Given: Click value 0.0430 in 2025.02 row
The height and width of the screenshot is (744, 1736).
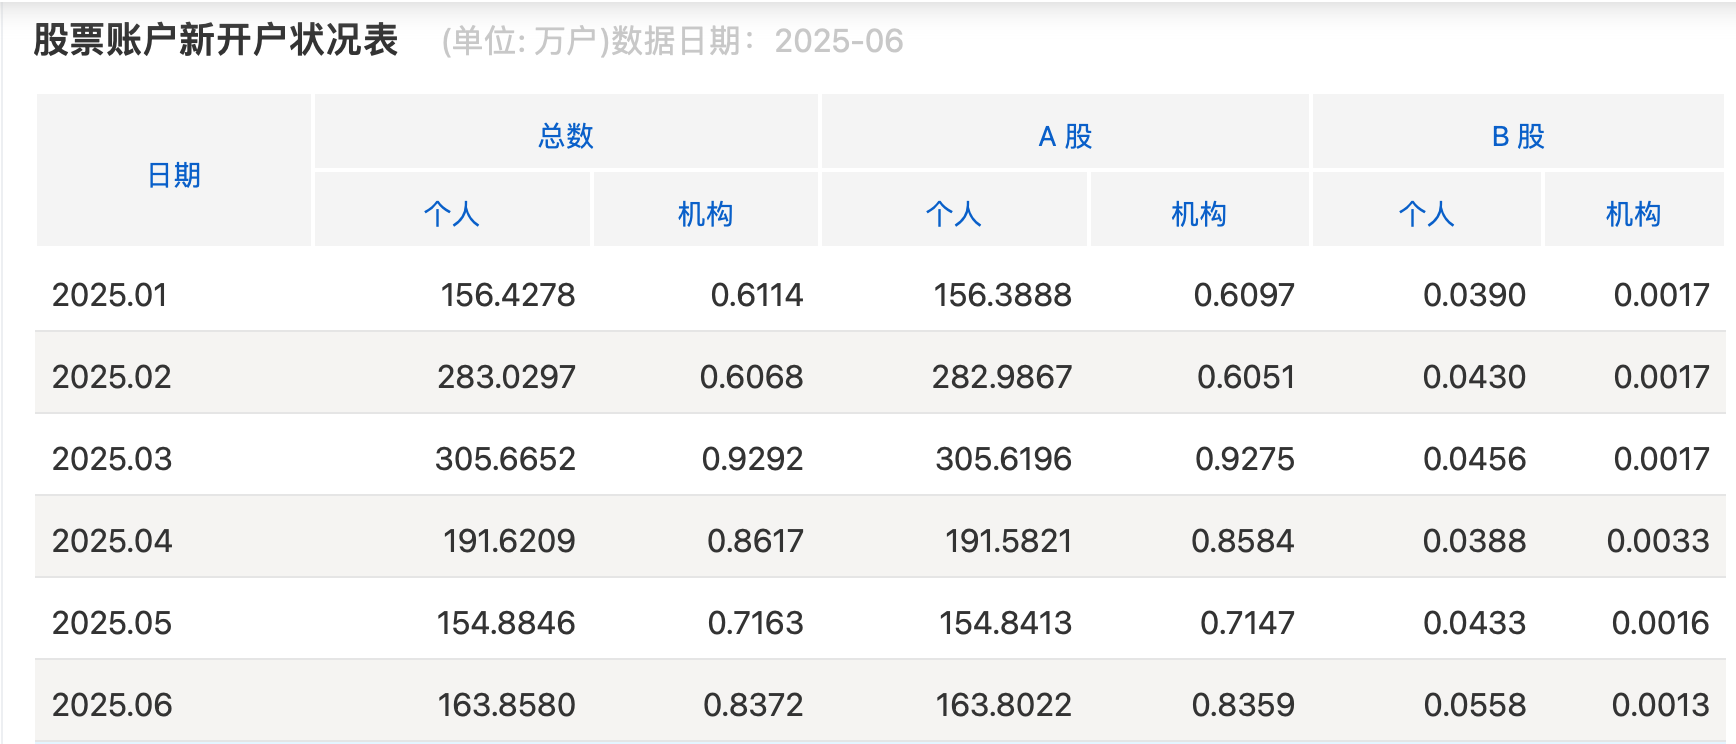Looking at the screenshot, I should (x=1475, y=377).
